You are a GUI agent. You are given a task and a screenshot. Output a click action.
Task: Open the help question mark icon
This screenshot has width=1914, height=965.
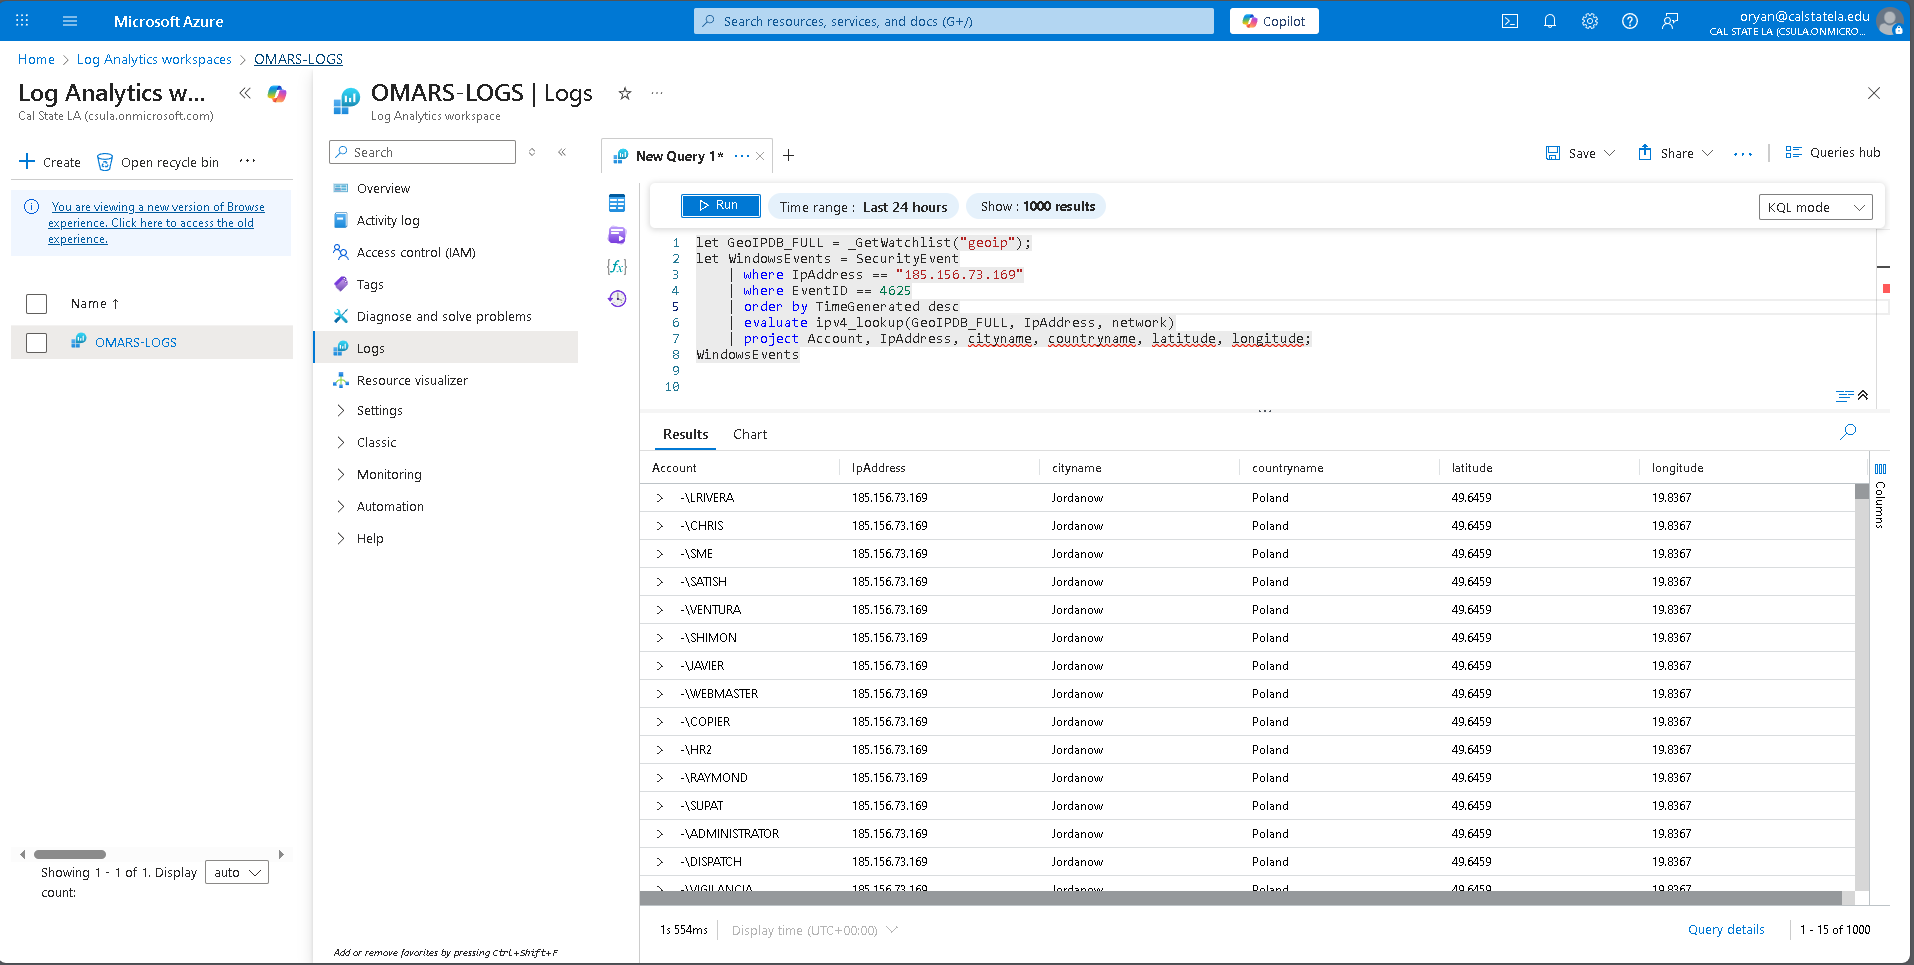coord(1630,21)
